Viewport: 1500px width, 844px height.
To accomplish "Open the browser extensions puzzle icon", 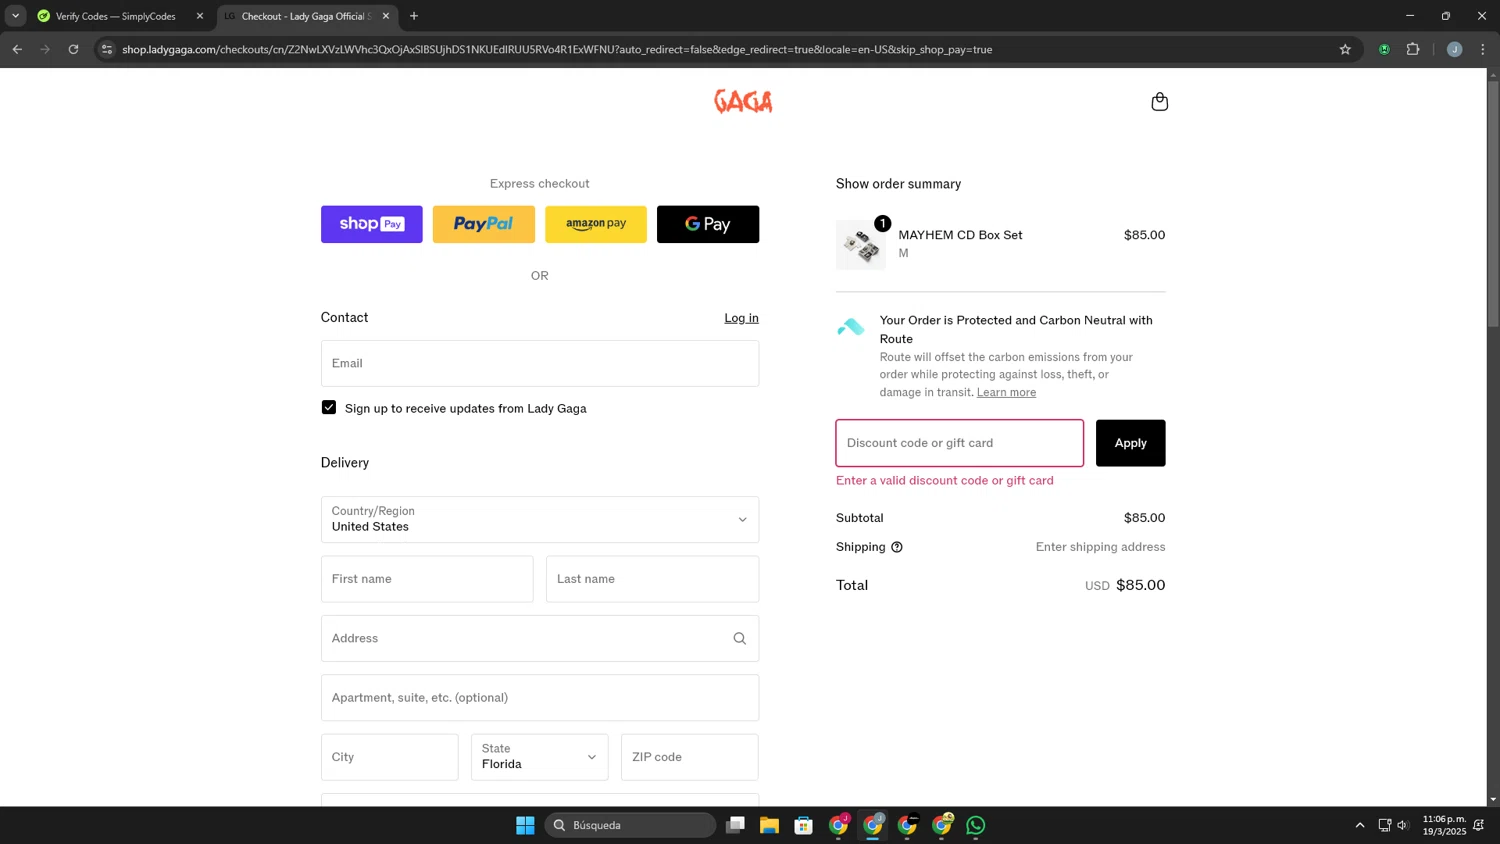I will (1413, 49).
